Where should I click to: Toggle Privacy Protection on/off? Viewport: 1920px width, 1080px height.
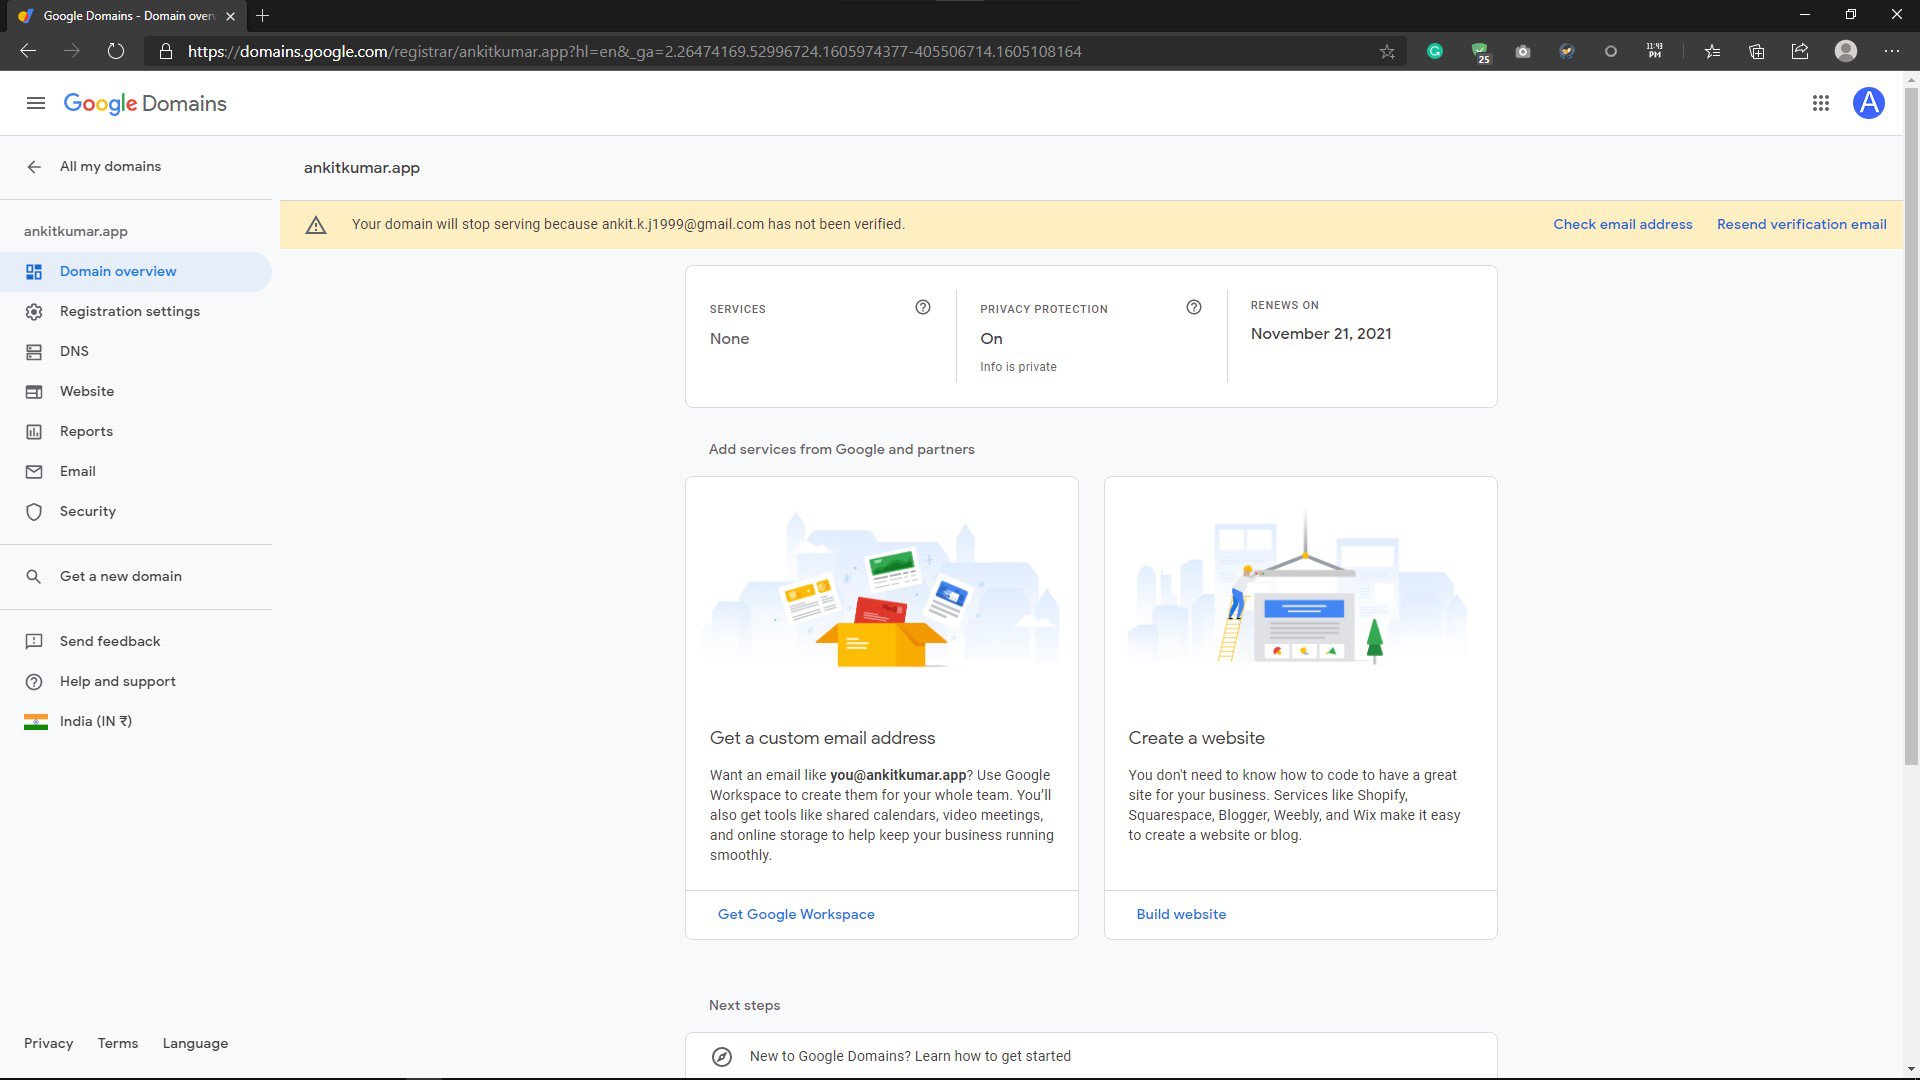click(992, 338)
